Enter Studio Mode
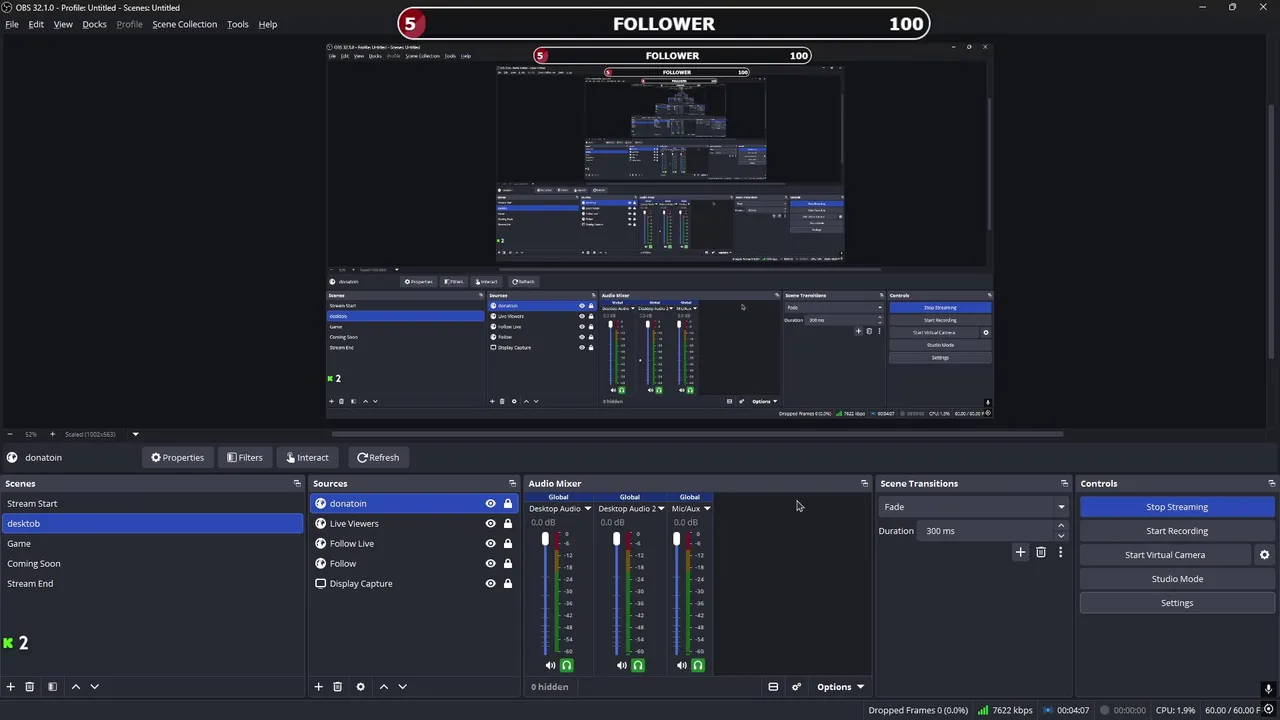This screenshot has width=1280, height=720. pos(1177,579)
